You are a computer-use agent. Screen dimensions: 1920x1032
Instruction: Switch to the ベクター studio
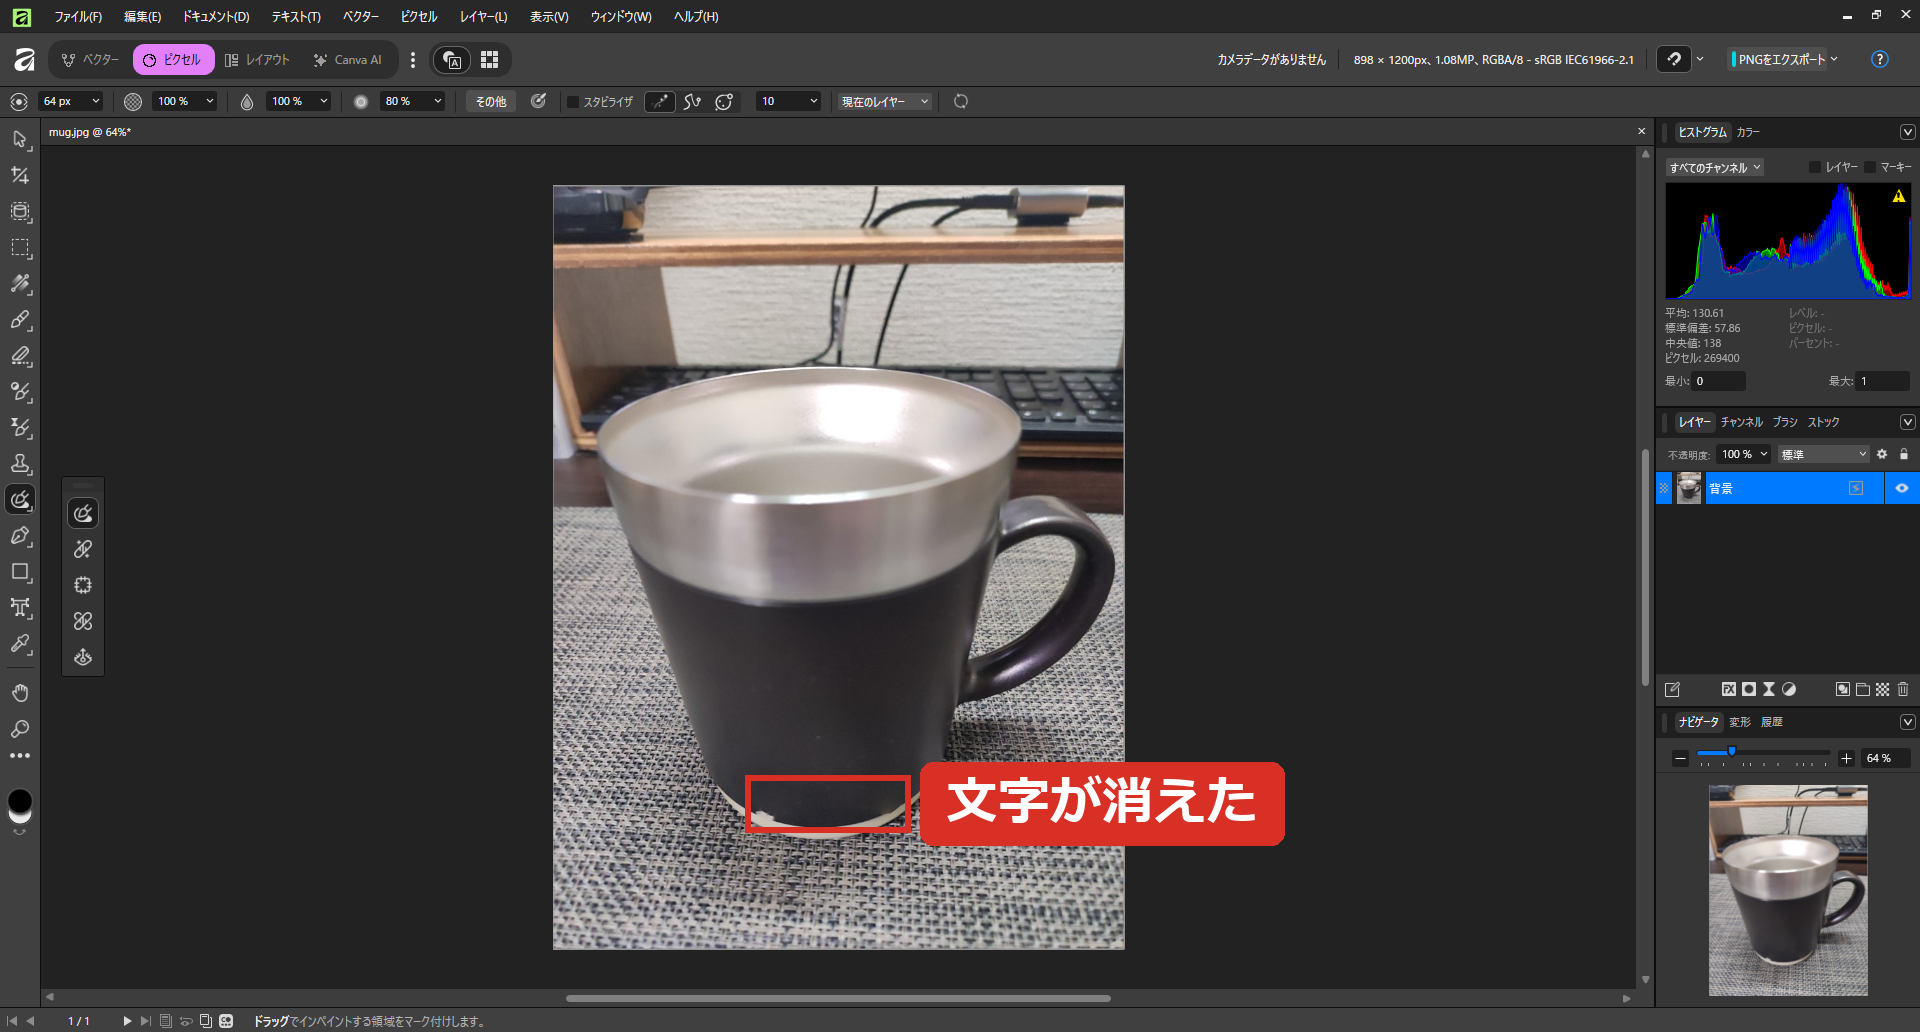pos(90,60)
